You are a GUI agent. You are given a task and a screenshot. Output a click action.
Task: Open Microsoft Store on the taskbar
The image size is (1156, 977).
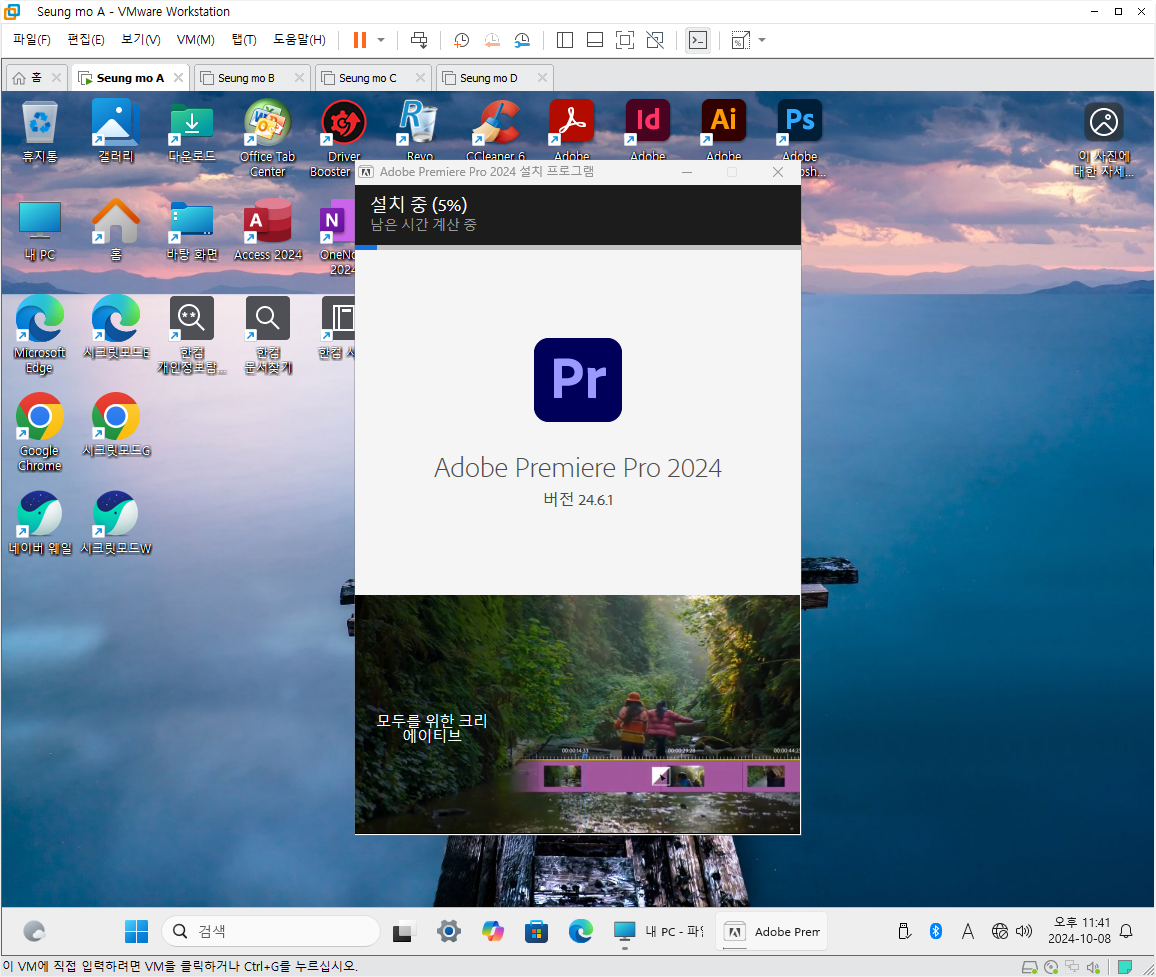click(x=537, y=931)
